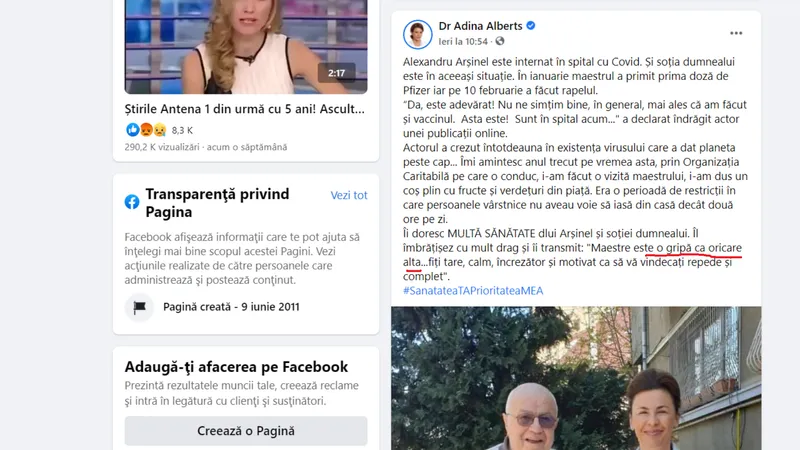Screen dimensions: 800x450
Task: Click Dr Adina Alberts profile picture
Action: click(417, 34)
